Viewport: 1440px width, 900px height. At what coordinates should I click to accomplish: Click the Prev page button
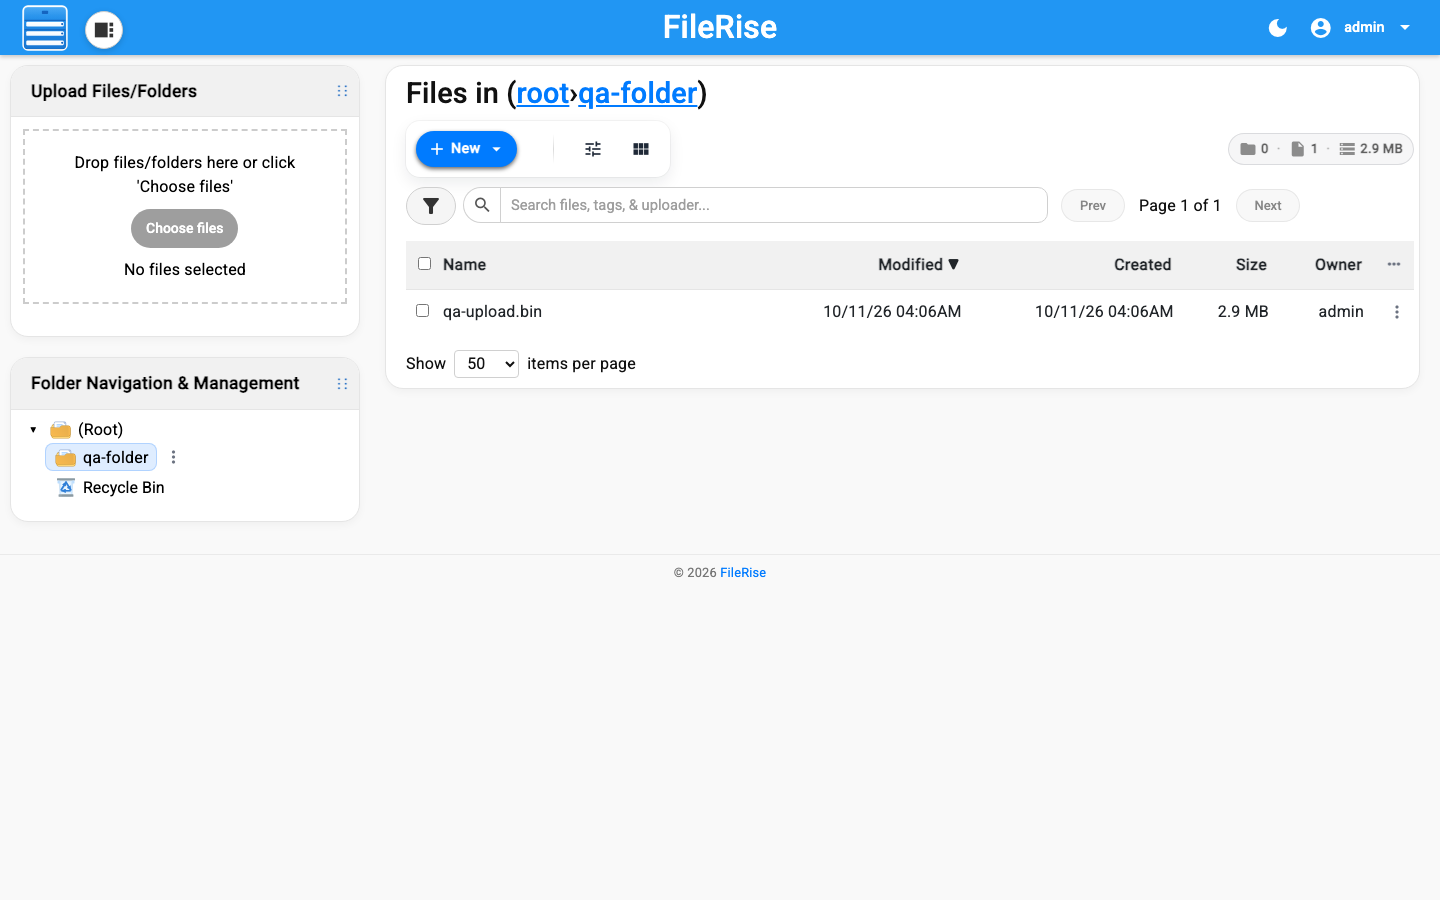click(x=1093, y=206)
